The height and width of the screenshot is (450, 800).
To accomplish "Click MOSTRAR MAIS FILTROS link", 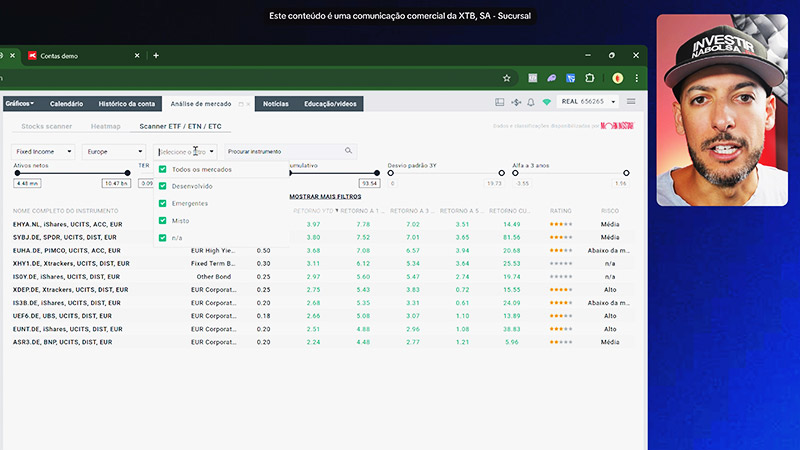I will [325, 196].
